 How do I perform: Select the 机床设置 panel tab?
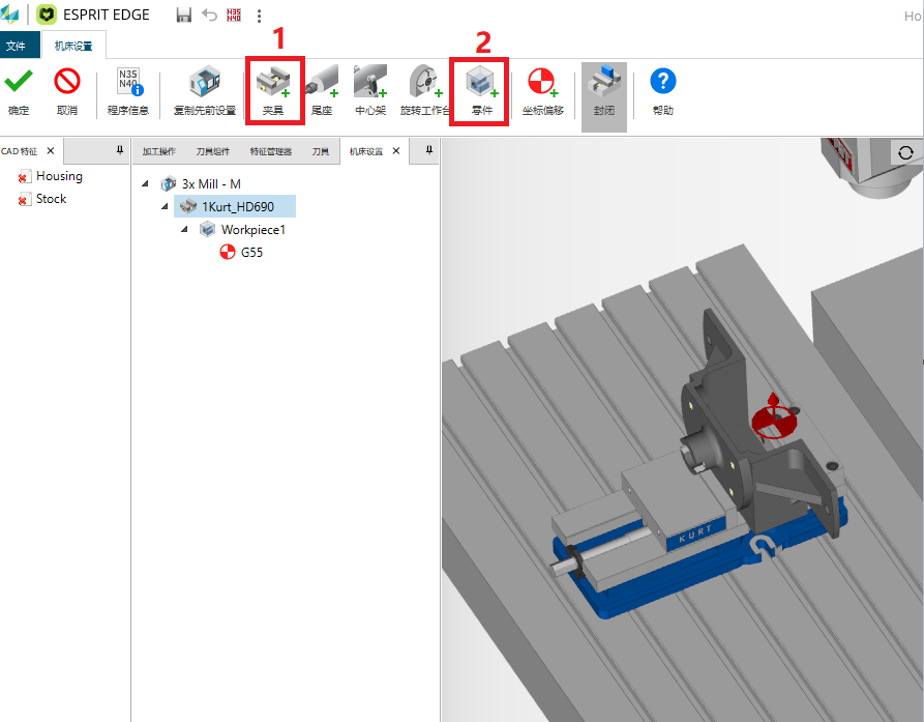point(366,151)
